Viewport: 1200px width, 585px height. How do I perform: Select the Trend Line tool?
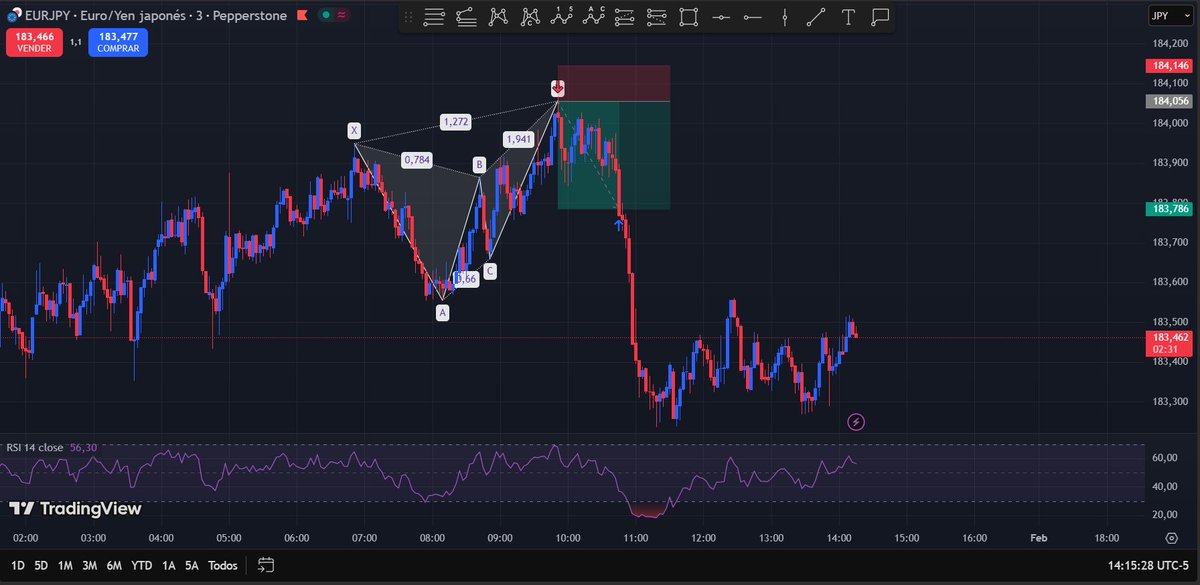pyautogui.click(x=816, y=17)
